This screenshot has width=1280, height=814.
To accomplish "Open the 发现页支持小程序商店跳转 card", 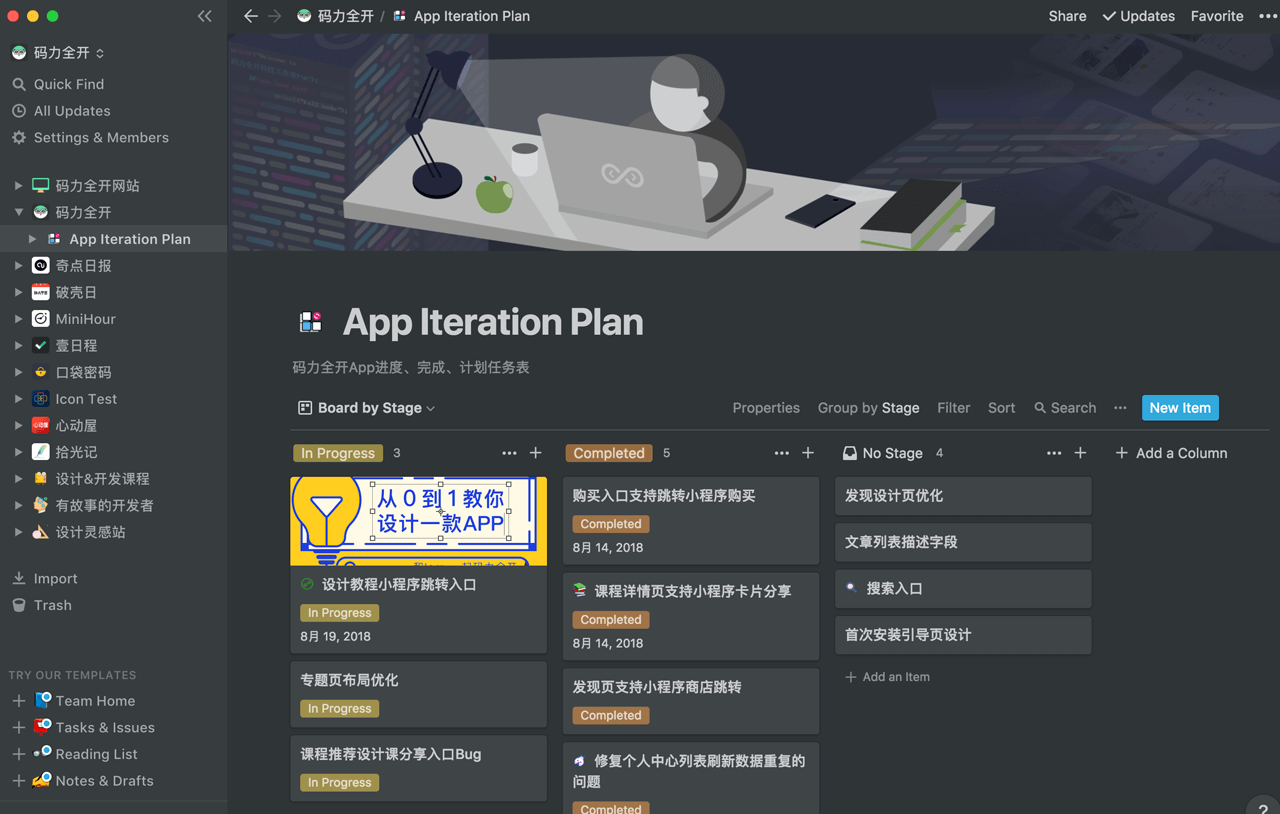I will 691,702.
